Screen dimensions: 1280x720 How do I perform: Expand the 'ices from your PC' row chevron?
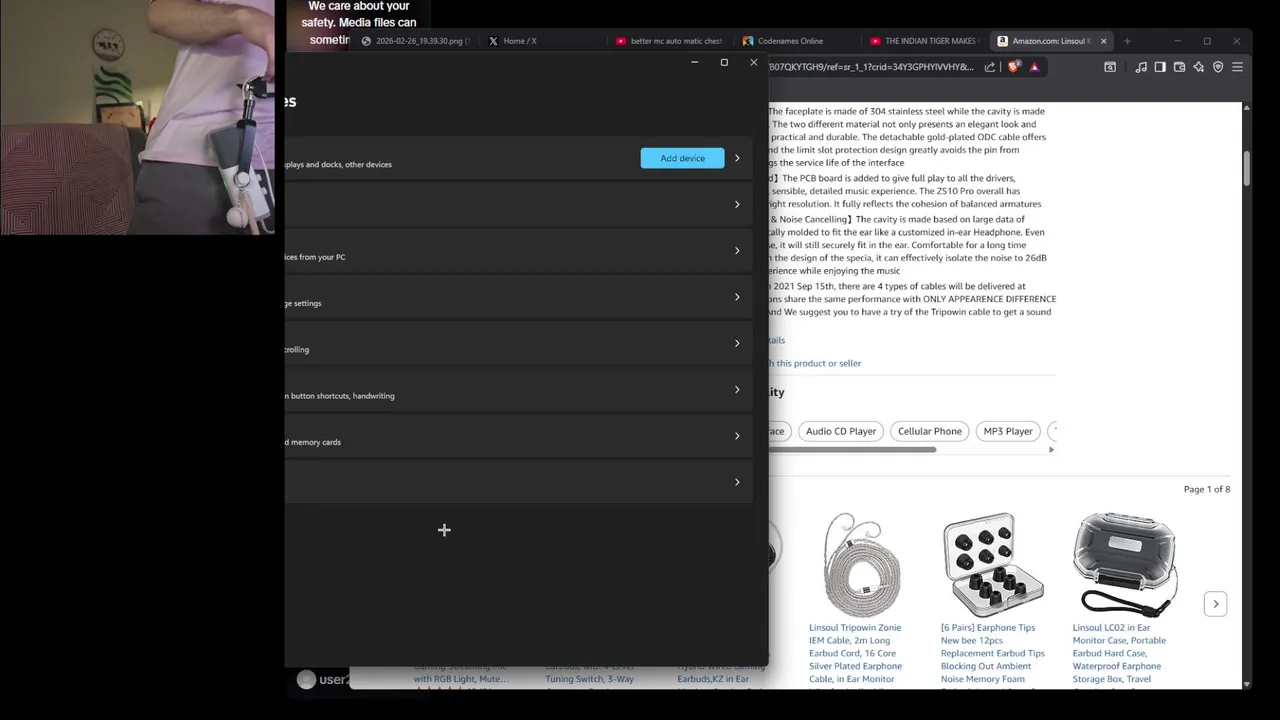click(x=737, y=251)
